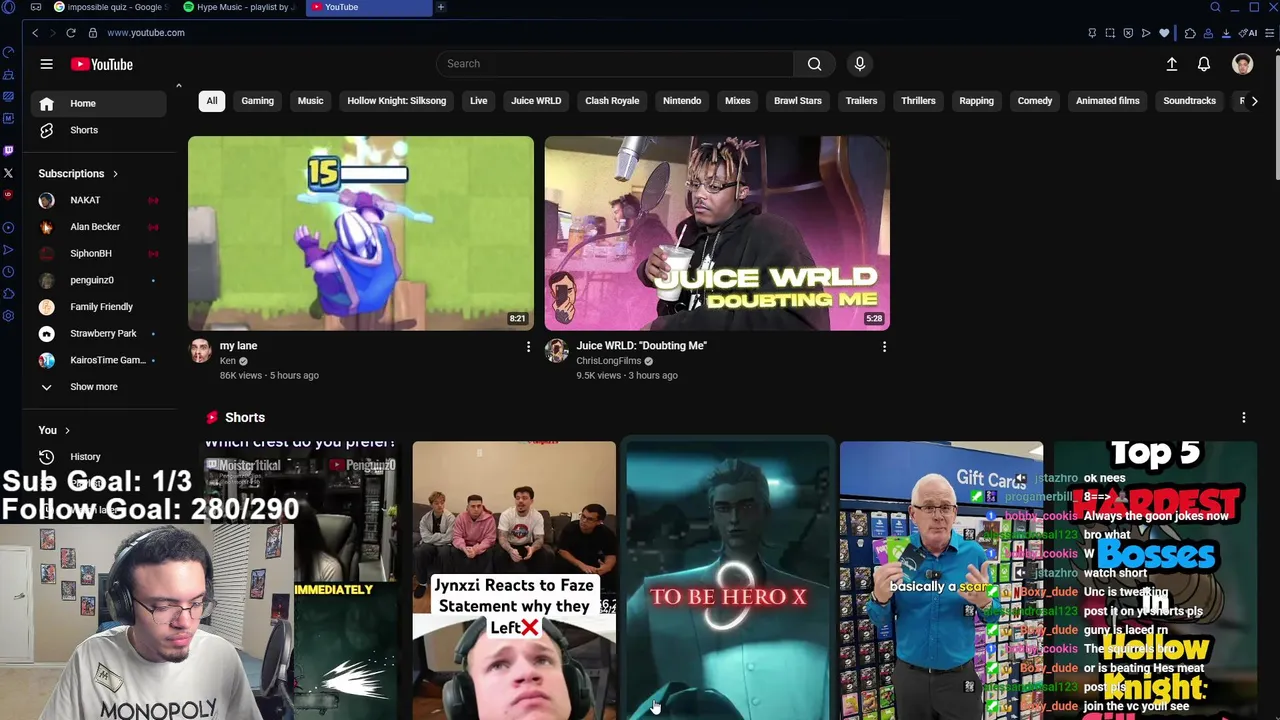Play the 'my lane' video thumbnail

click(x=361, y=233)
